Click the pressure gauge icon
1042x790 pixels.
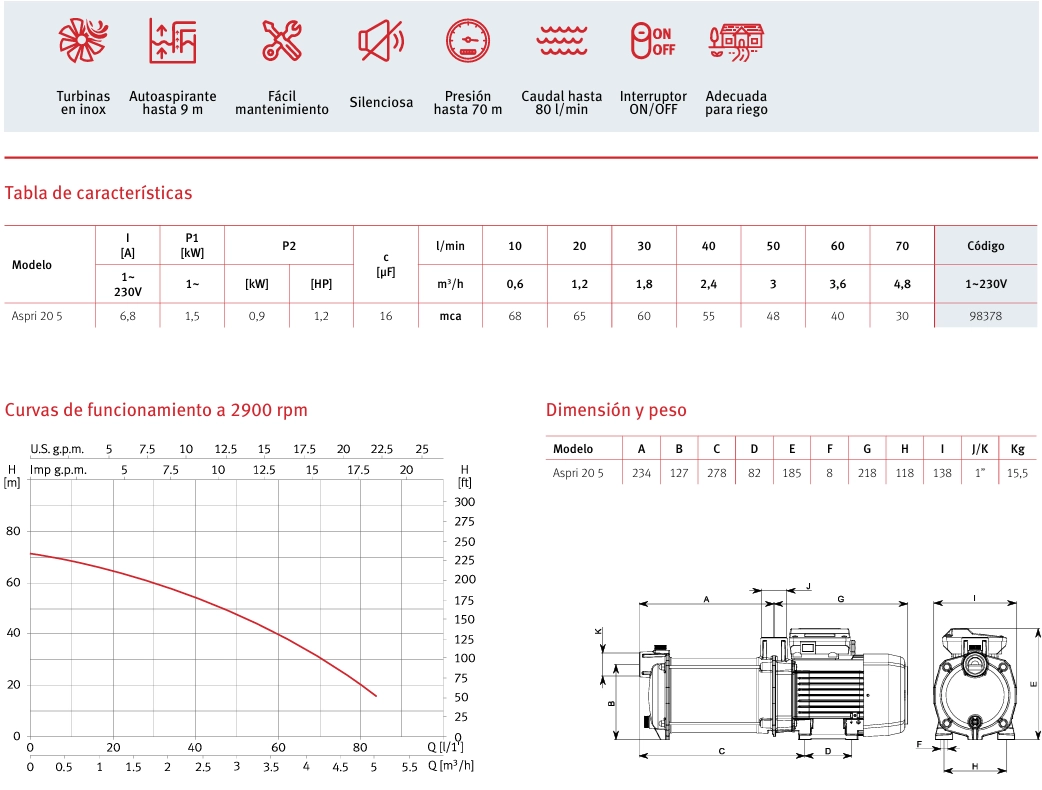468,41
